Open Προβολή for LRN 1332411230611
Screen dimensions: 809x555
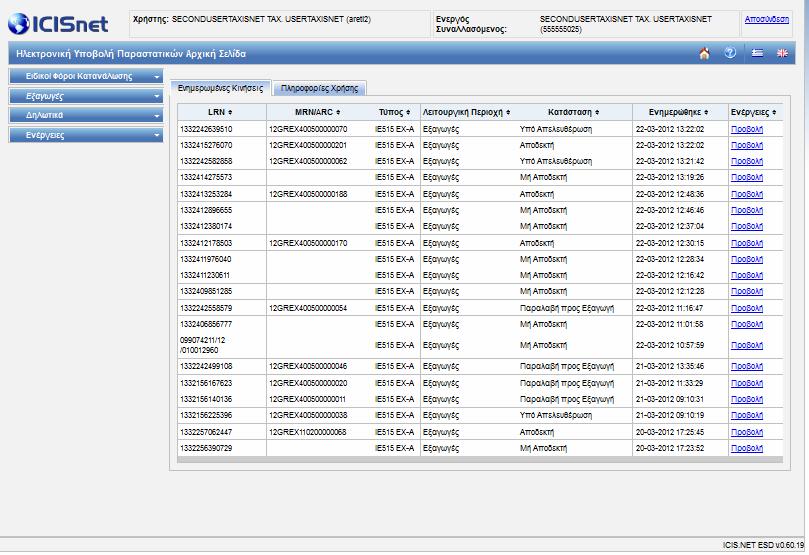pos(747,275)
